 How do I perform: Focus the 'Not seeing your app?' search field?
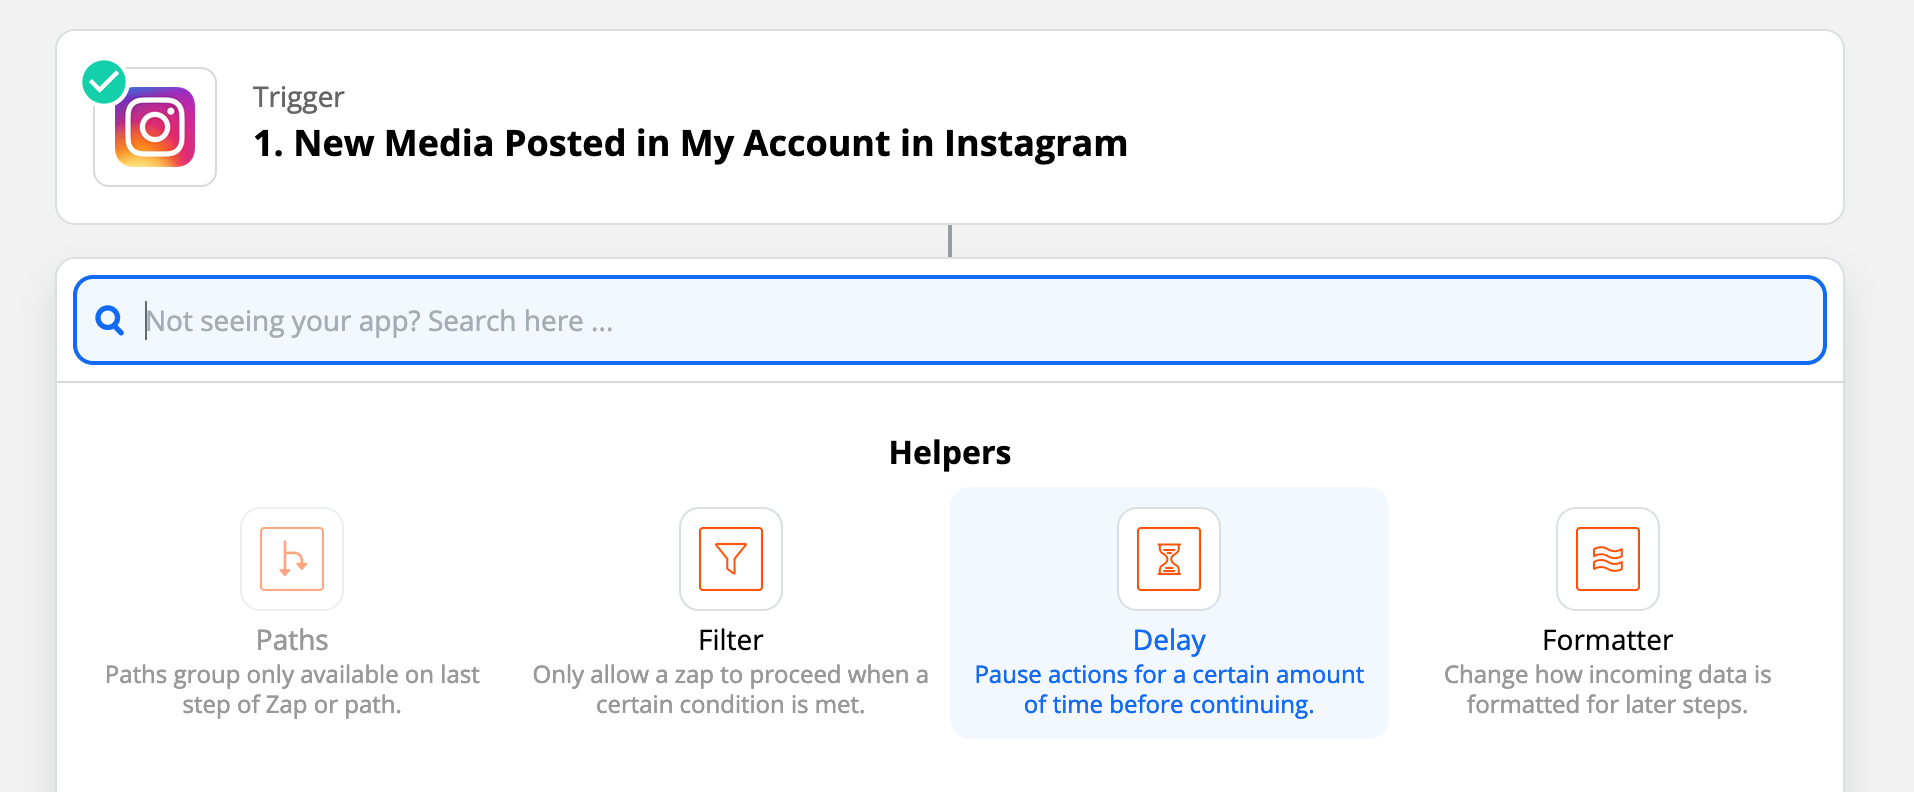pos(950,320)
